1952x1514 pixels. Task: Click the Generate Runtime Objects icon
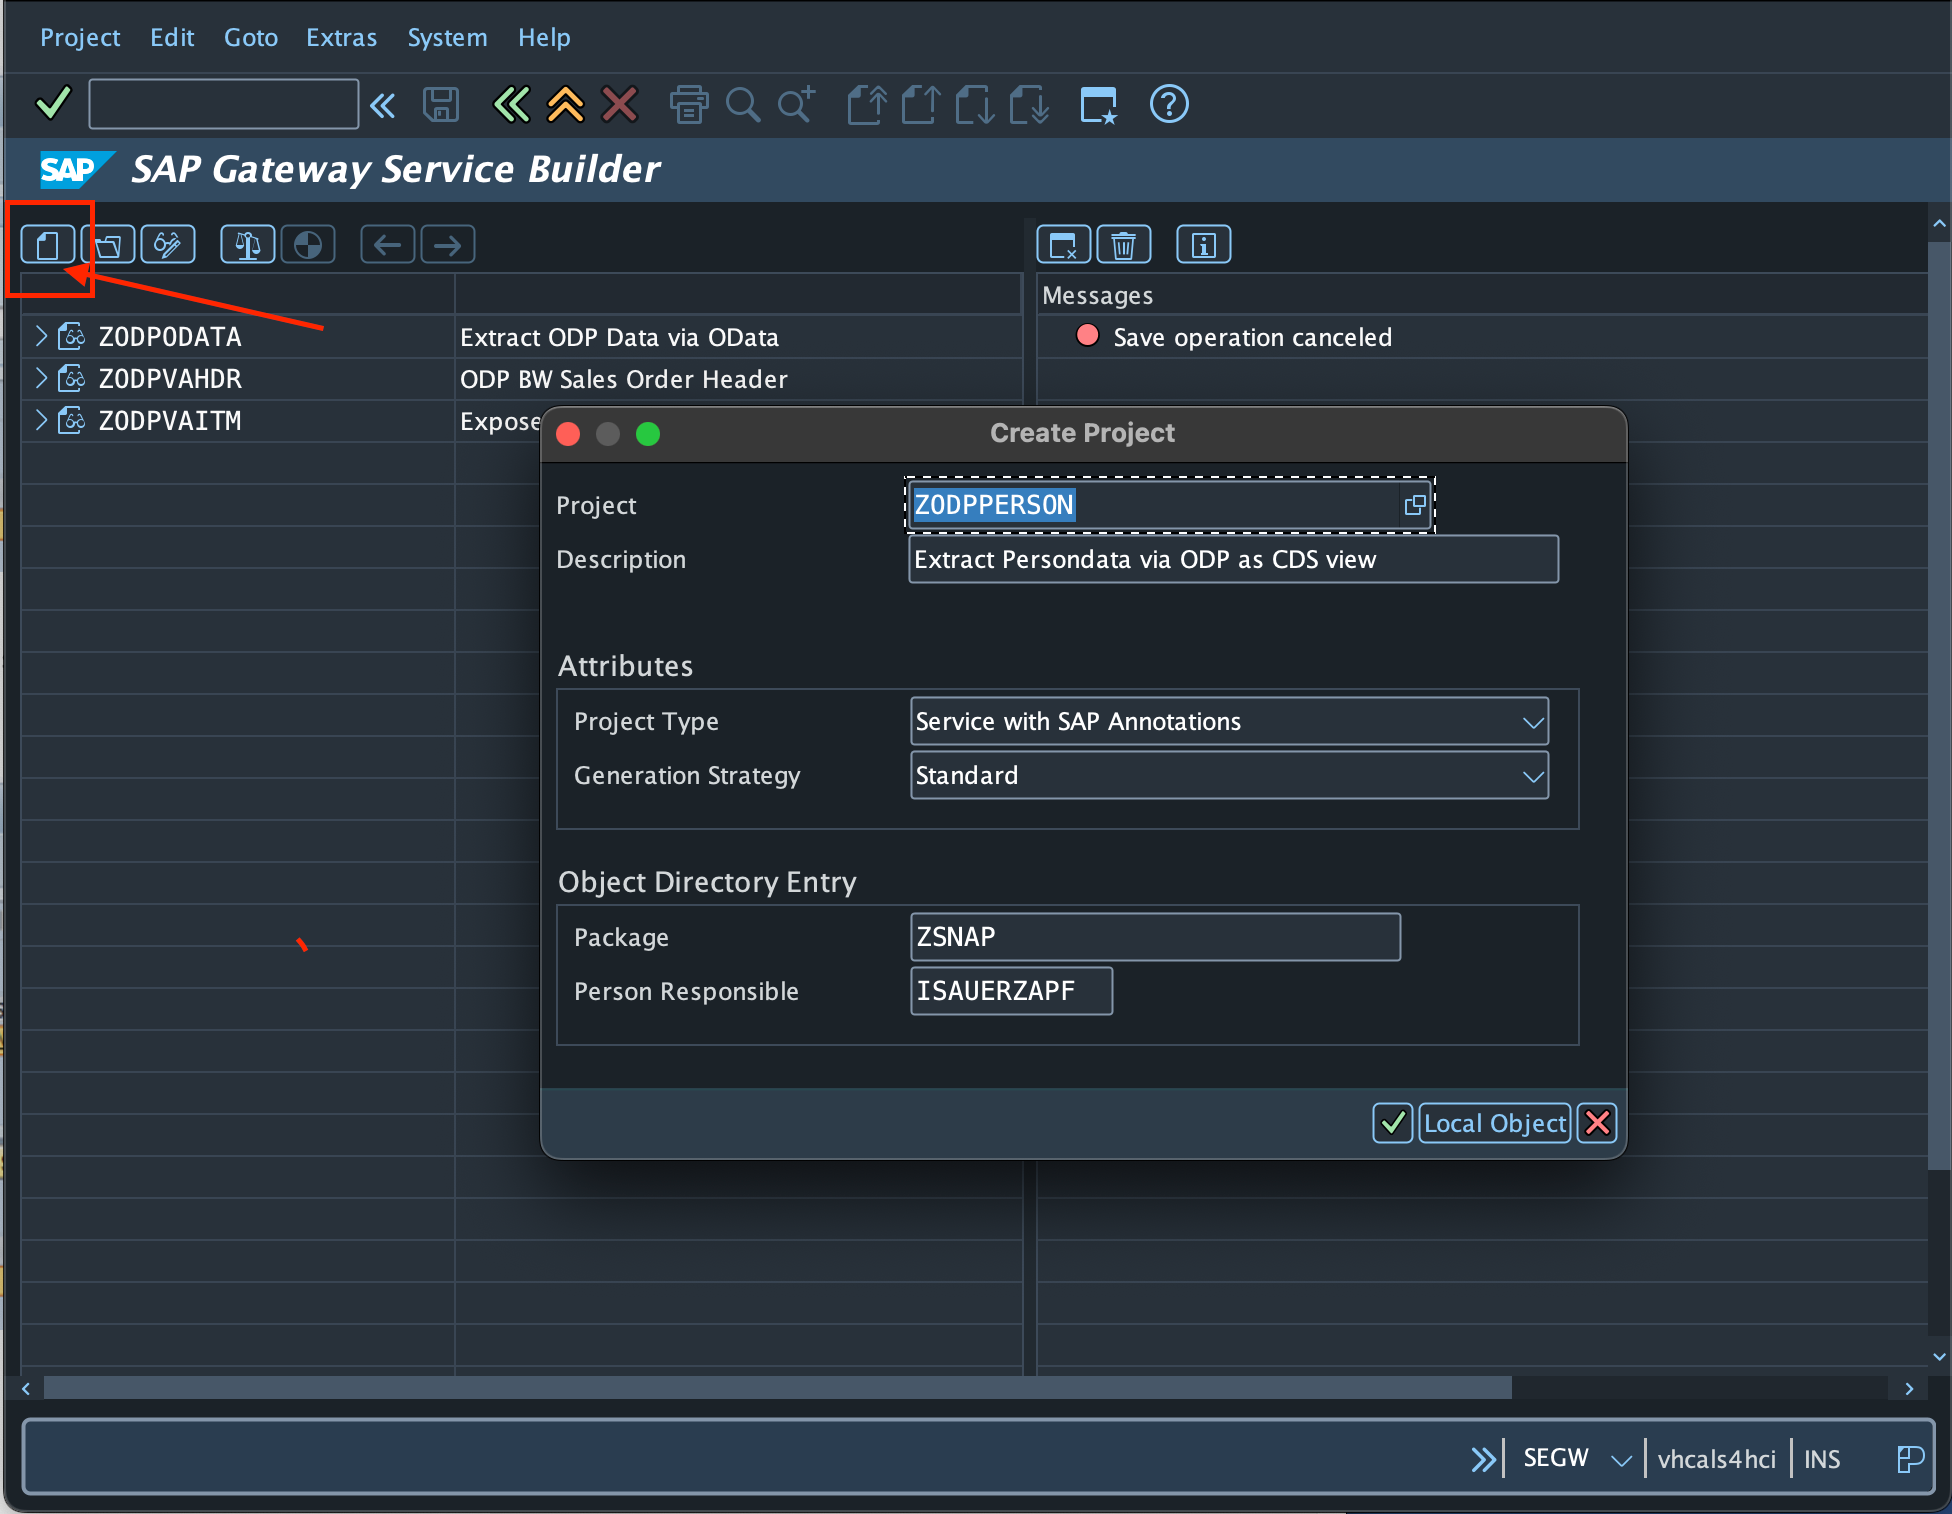308,245
